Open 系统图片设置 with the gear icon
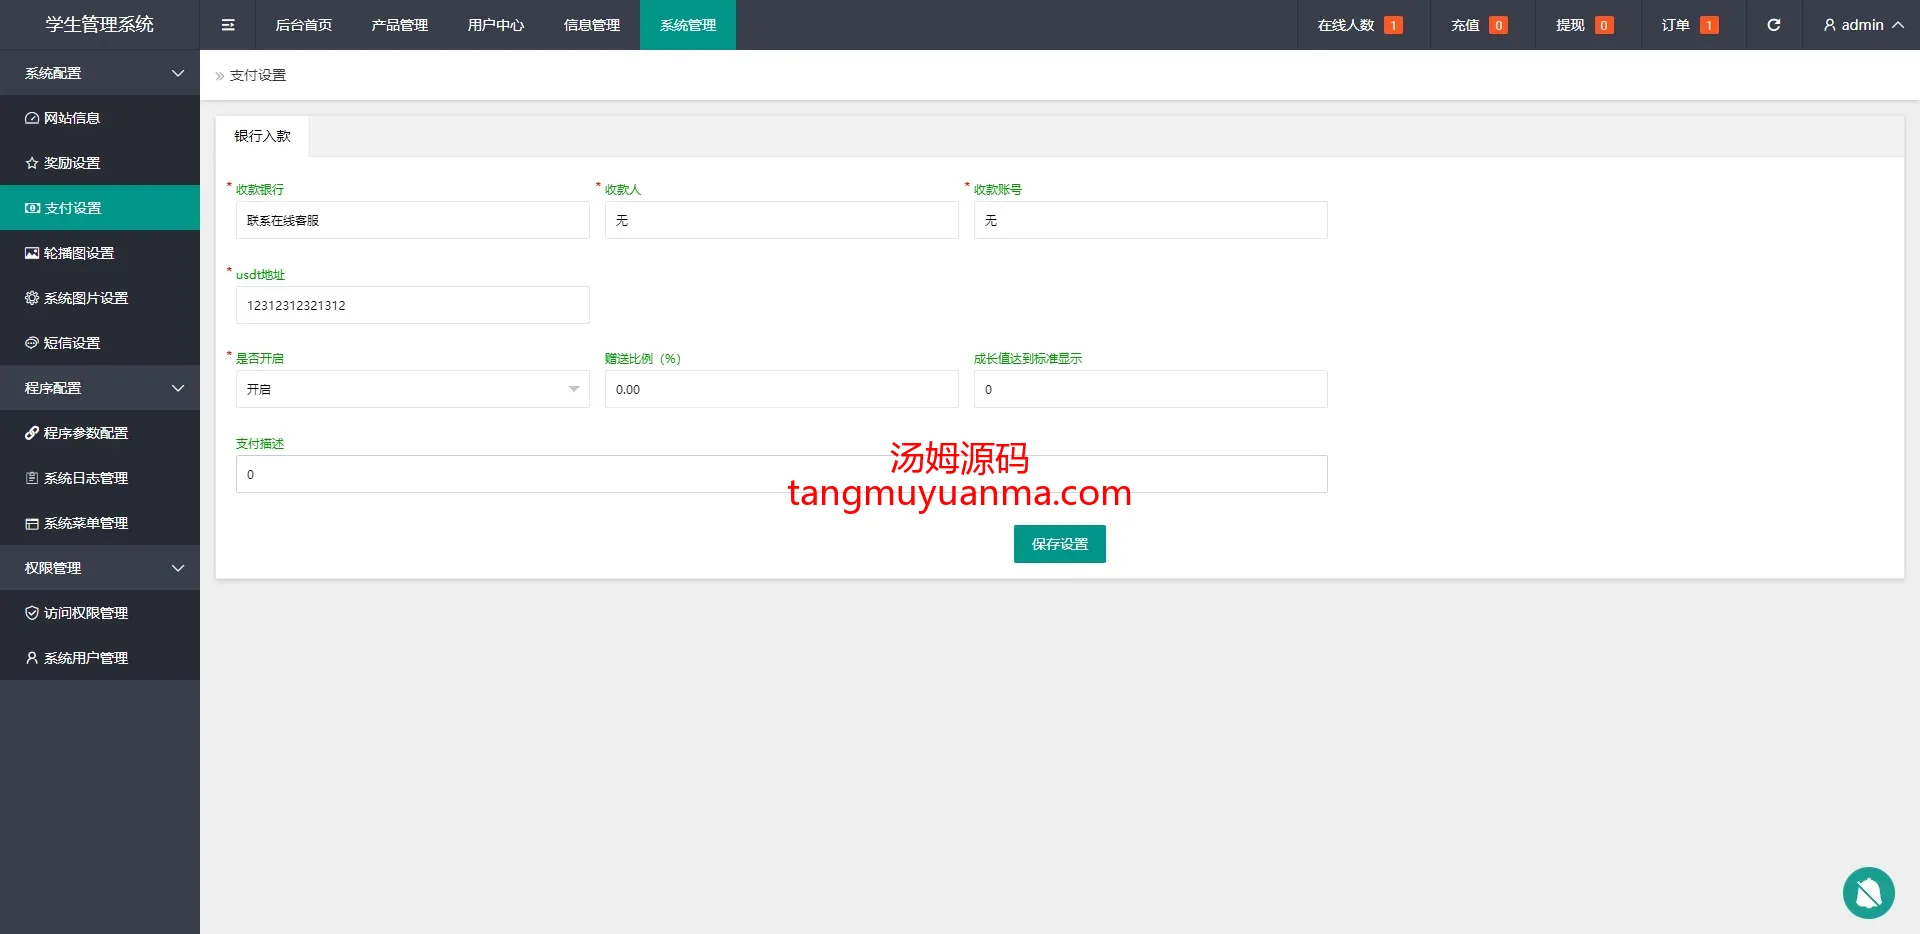The image size is (1920, 934). (x=85, y=298)
